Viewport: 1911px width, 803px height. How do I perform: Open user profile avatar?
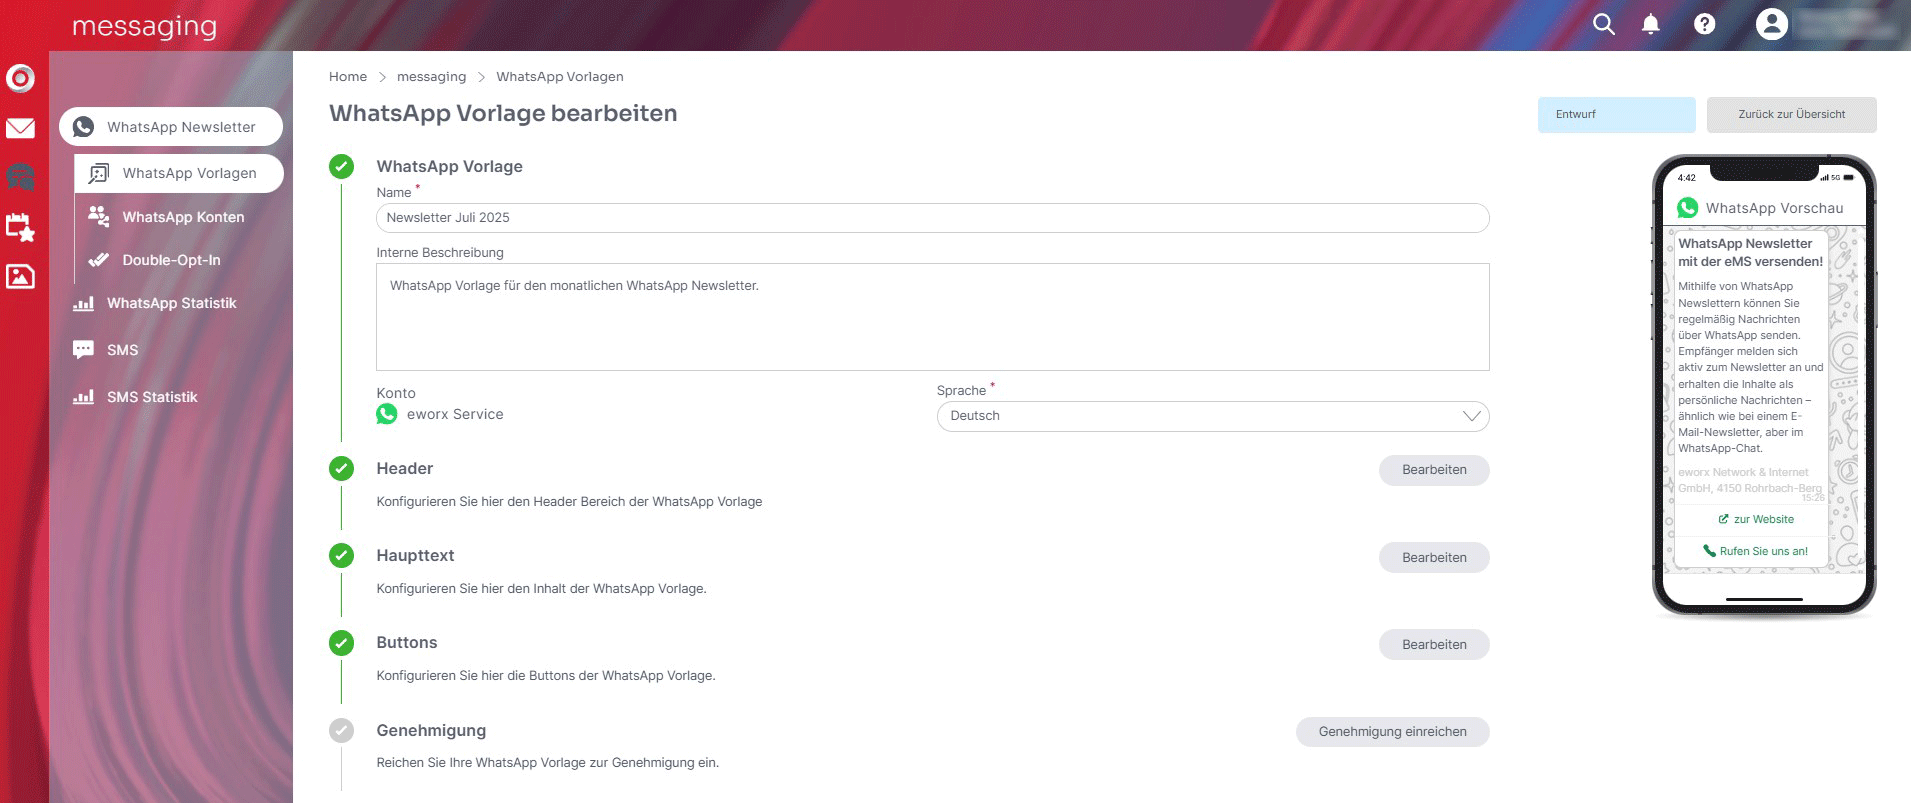pos(1772,24)
